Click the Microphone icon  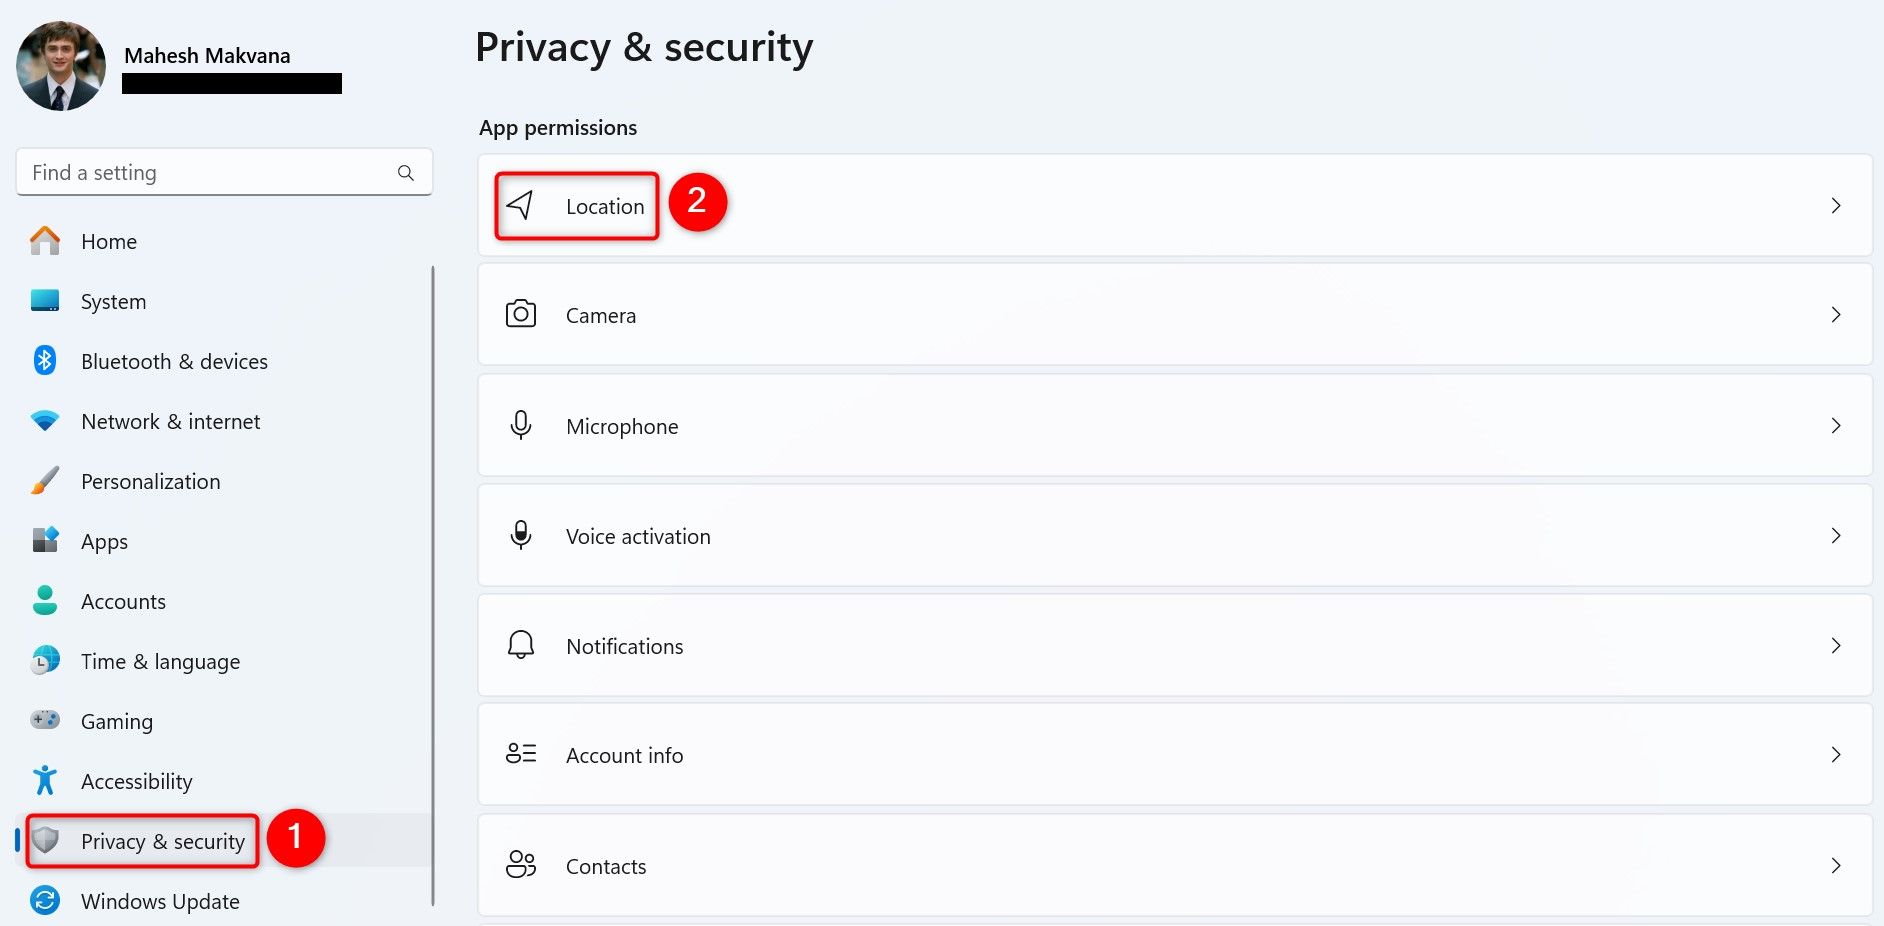520,425
